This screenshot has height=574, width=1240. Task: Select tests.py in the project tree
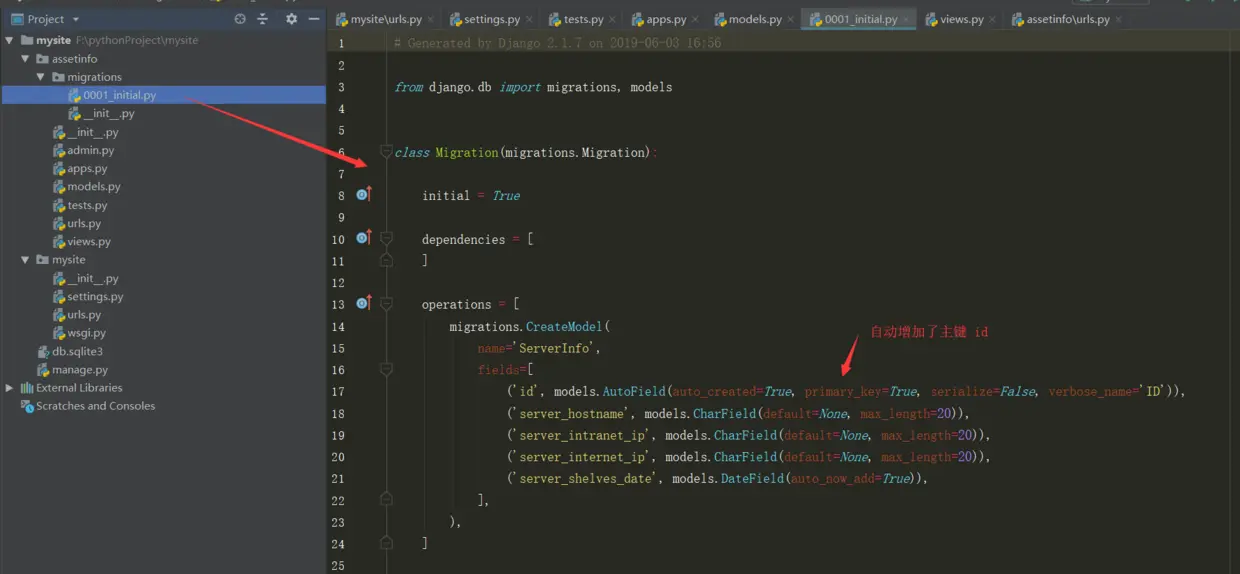coord(87,205)
